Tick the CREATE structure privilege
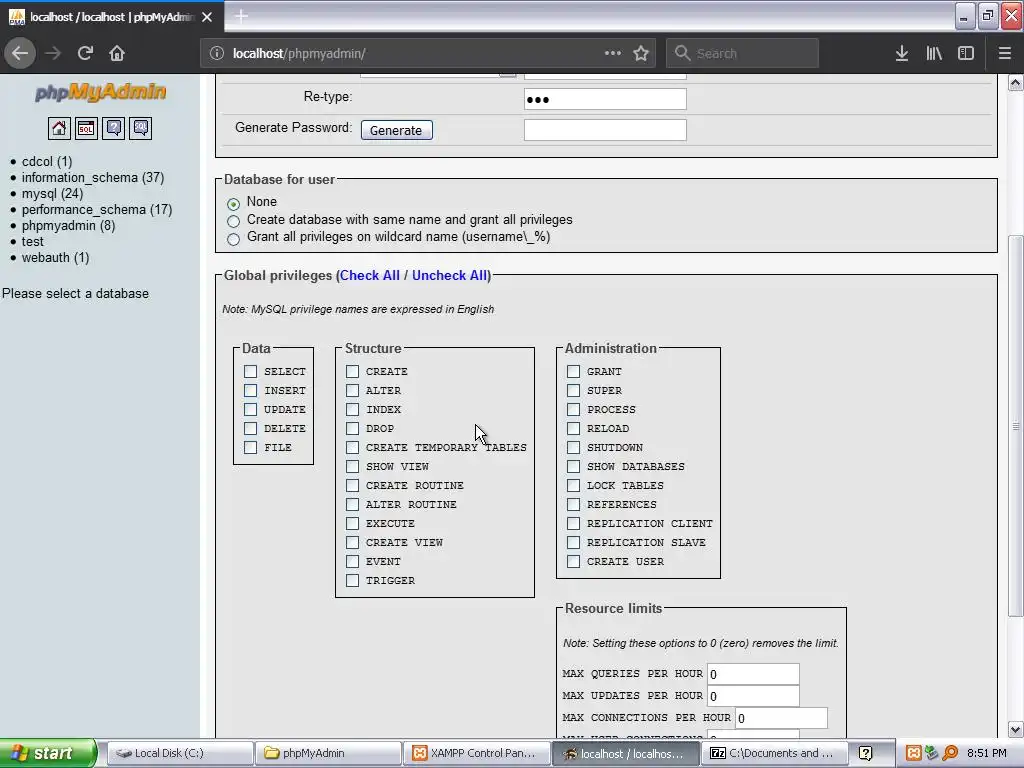This screenshot has width=1024, height=768. pyautogui.click(x=353, y=372)
